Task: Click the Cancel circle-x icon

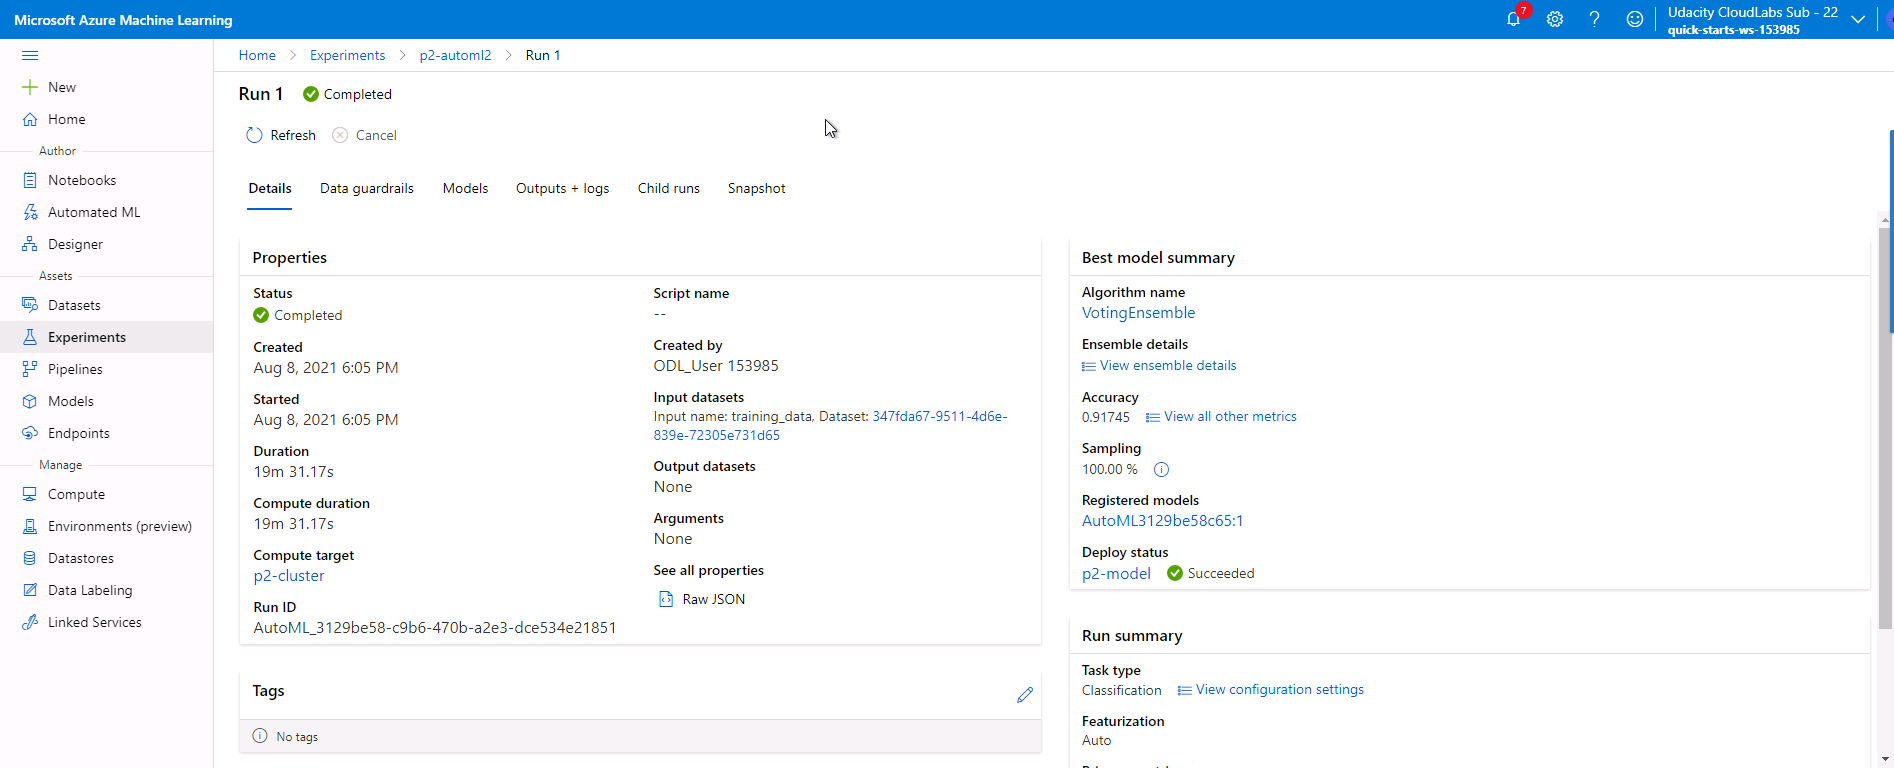Action: coord(340,135)
